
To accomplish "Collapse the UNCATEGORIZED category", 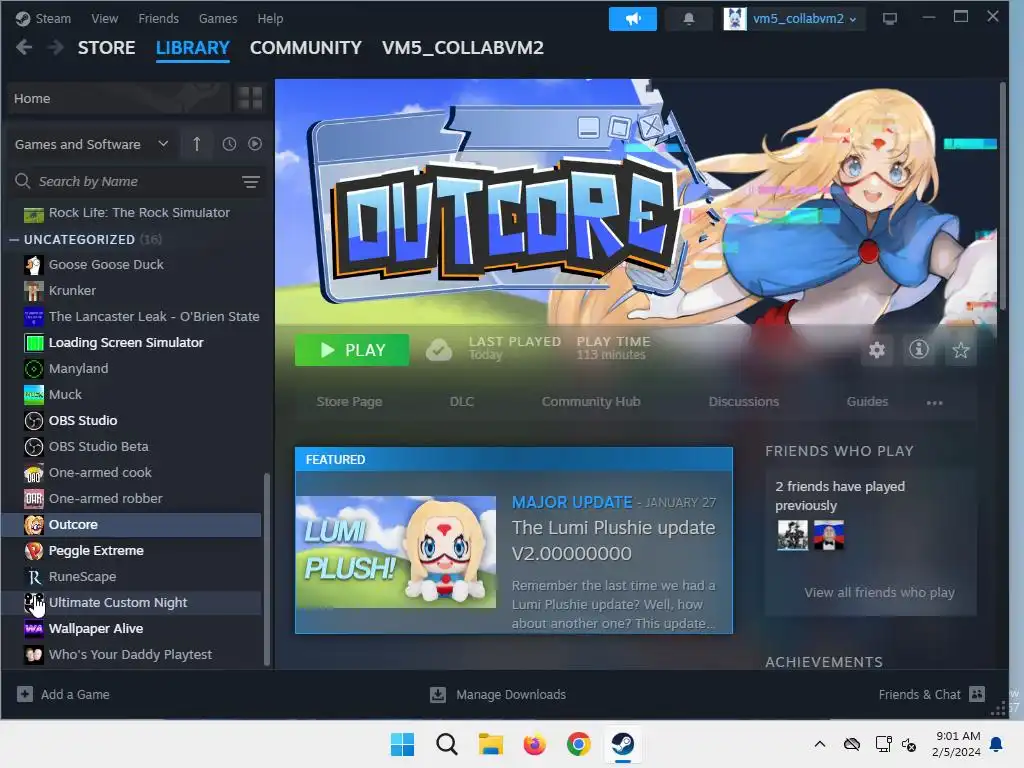I will coord(14,240).
